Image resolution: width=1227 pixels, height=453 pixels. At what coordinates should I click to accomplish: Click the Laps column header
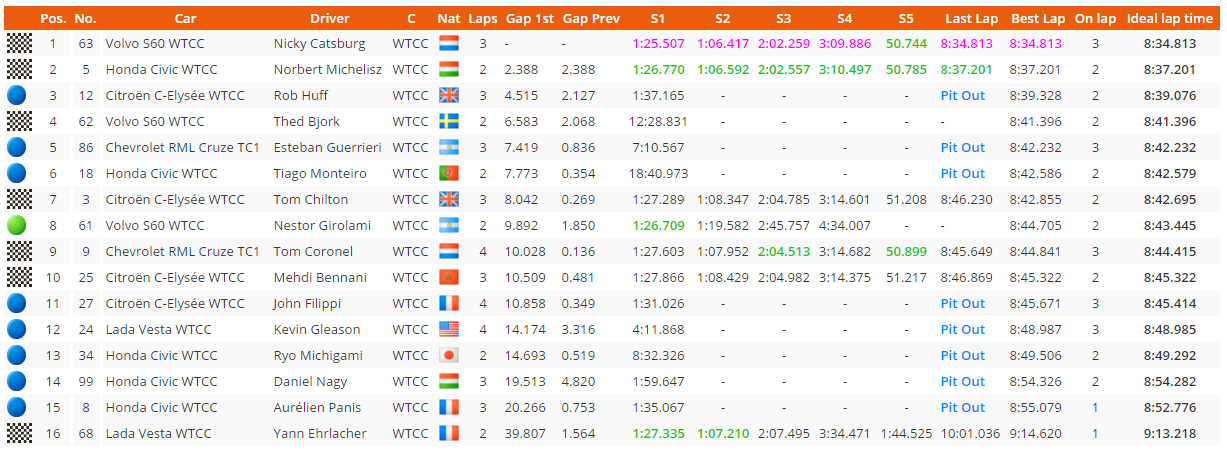483,18
